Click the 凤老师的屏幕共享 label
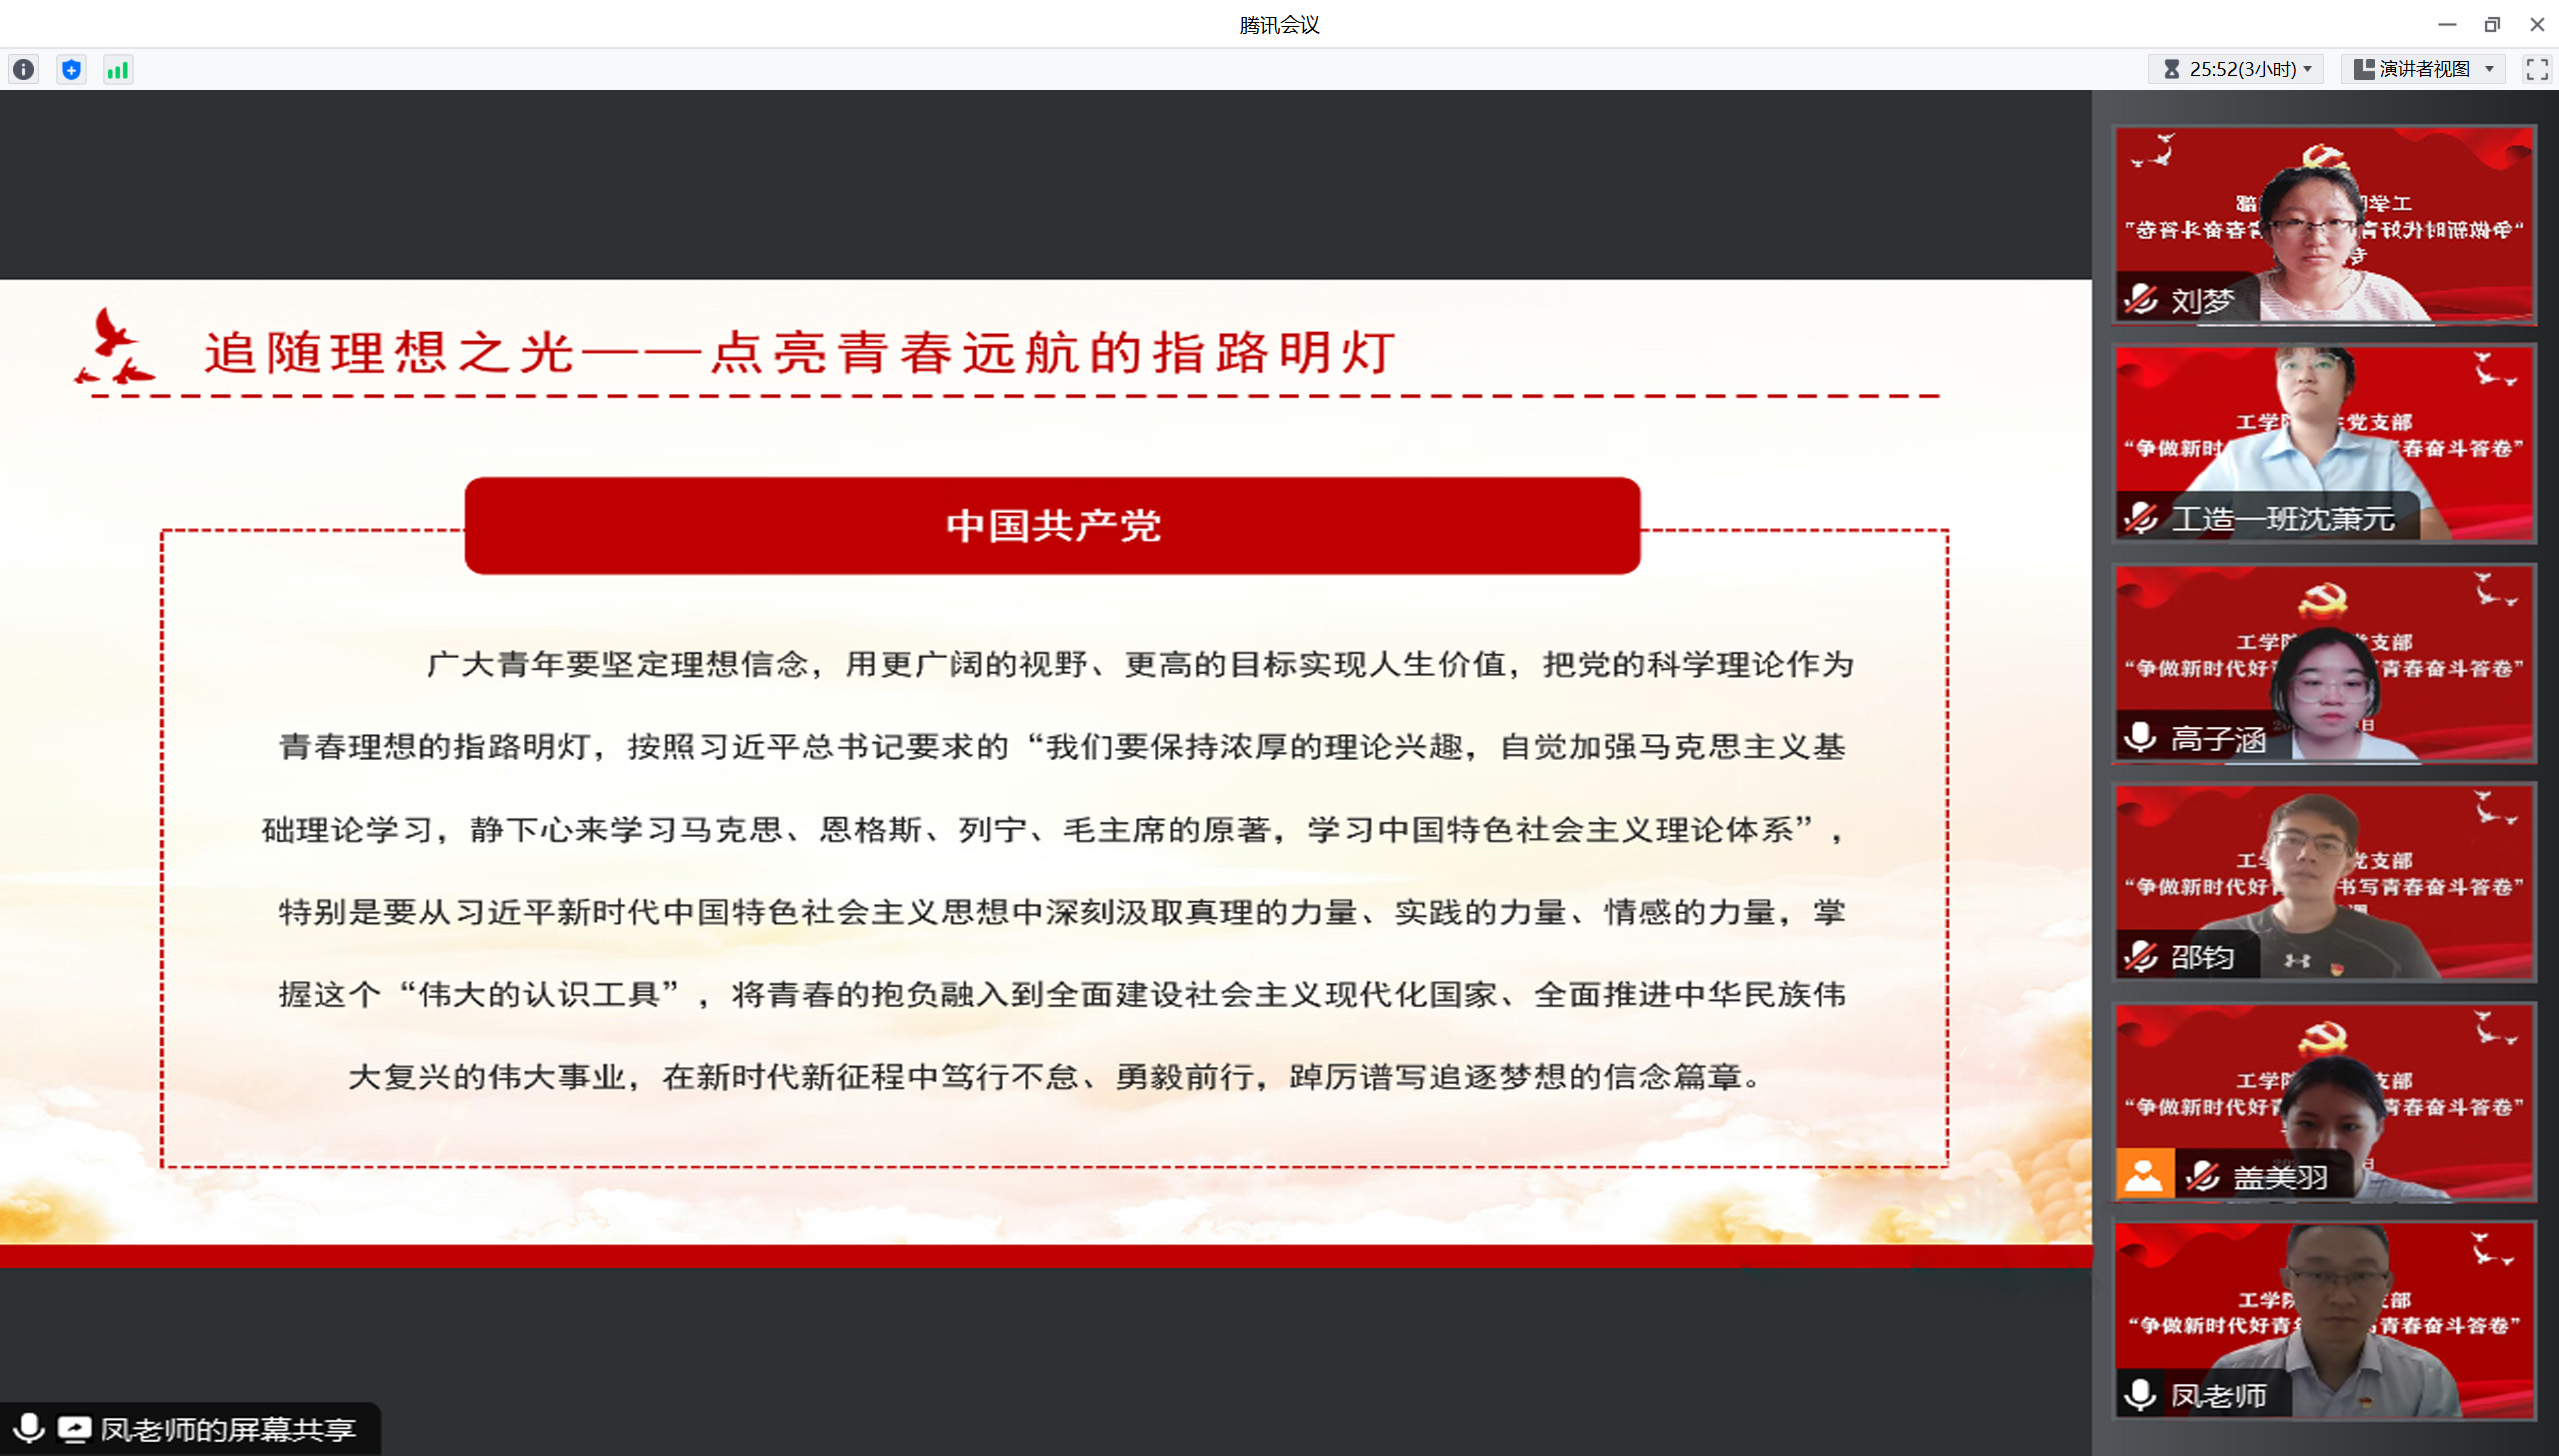2559x1456 pixels. (x=228, y=1430)
